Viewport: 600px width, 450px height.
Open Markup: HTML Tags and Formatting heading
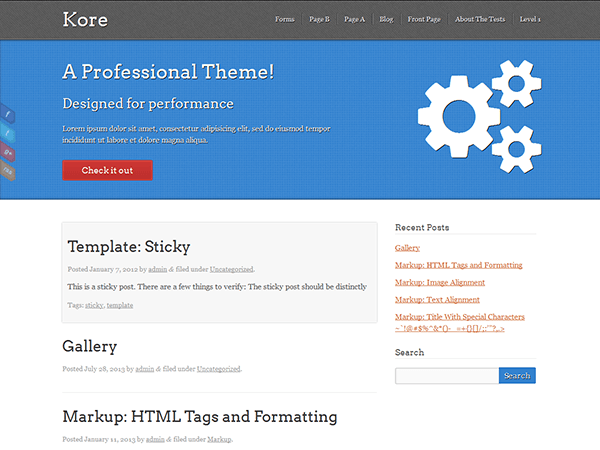[x=200, y=417]
